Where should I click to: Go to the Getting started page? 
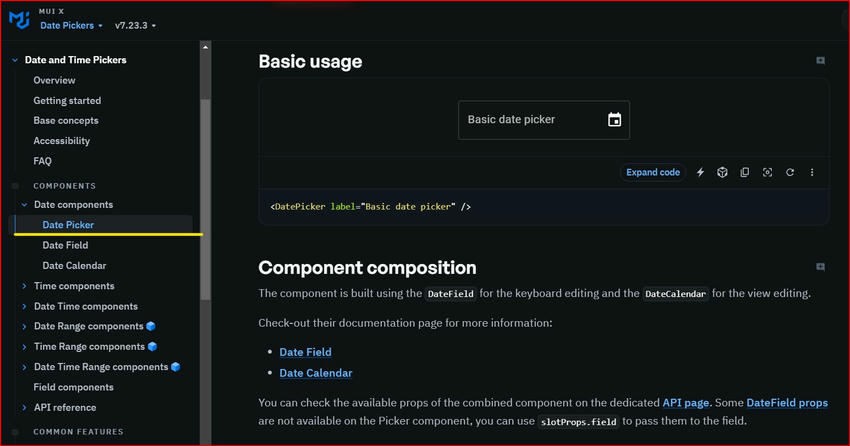67,100
